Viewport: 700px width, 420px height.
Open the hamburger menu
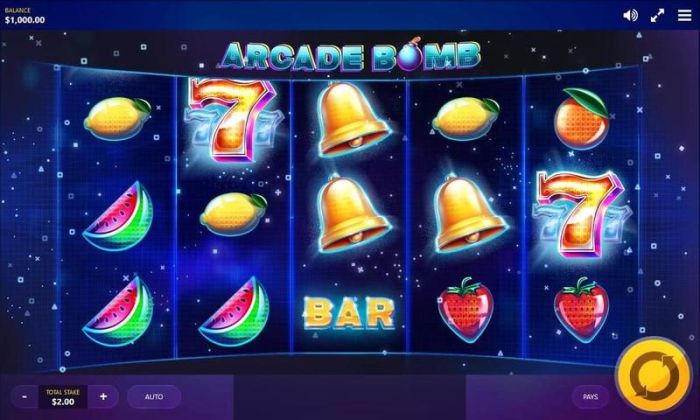(x=684, y=16)
